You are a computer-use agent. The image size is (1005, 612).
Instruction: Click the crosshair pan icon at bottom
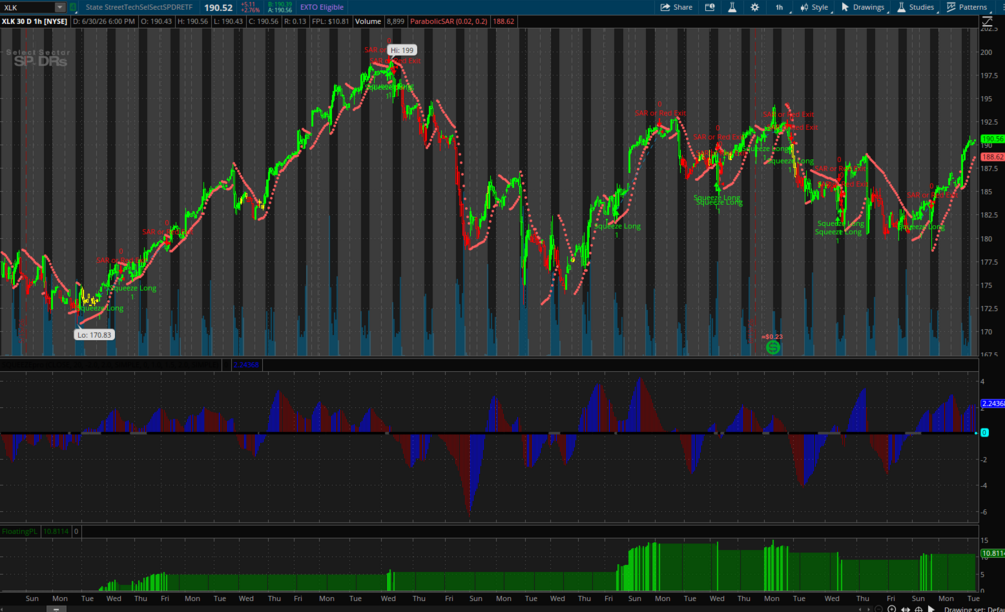click(918, 609)
